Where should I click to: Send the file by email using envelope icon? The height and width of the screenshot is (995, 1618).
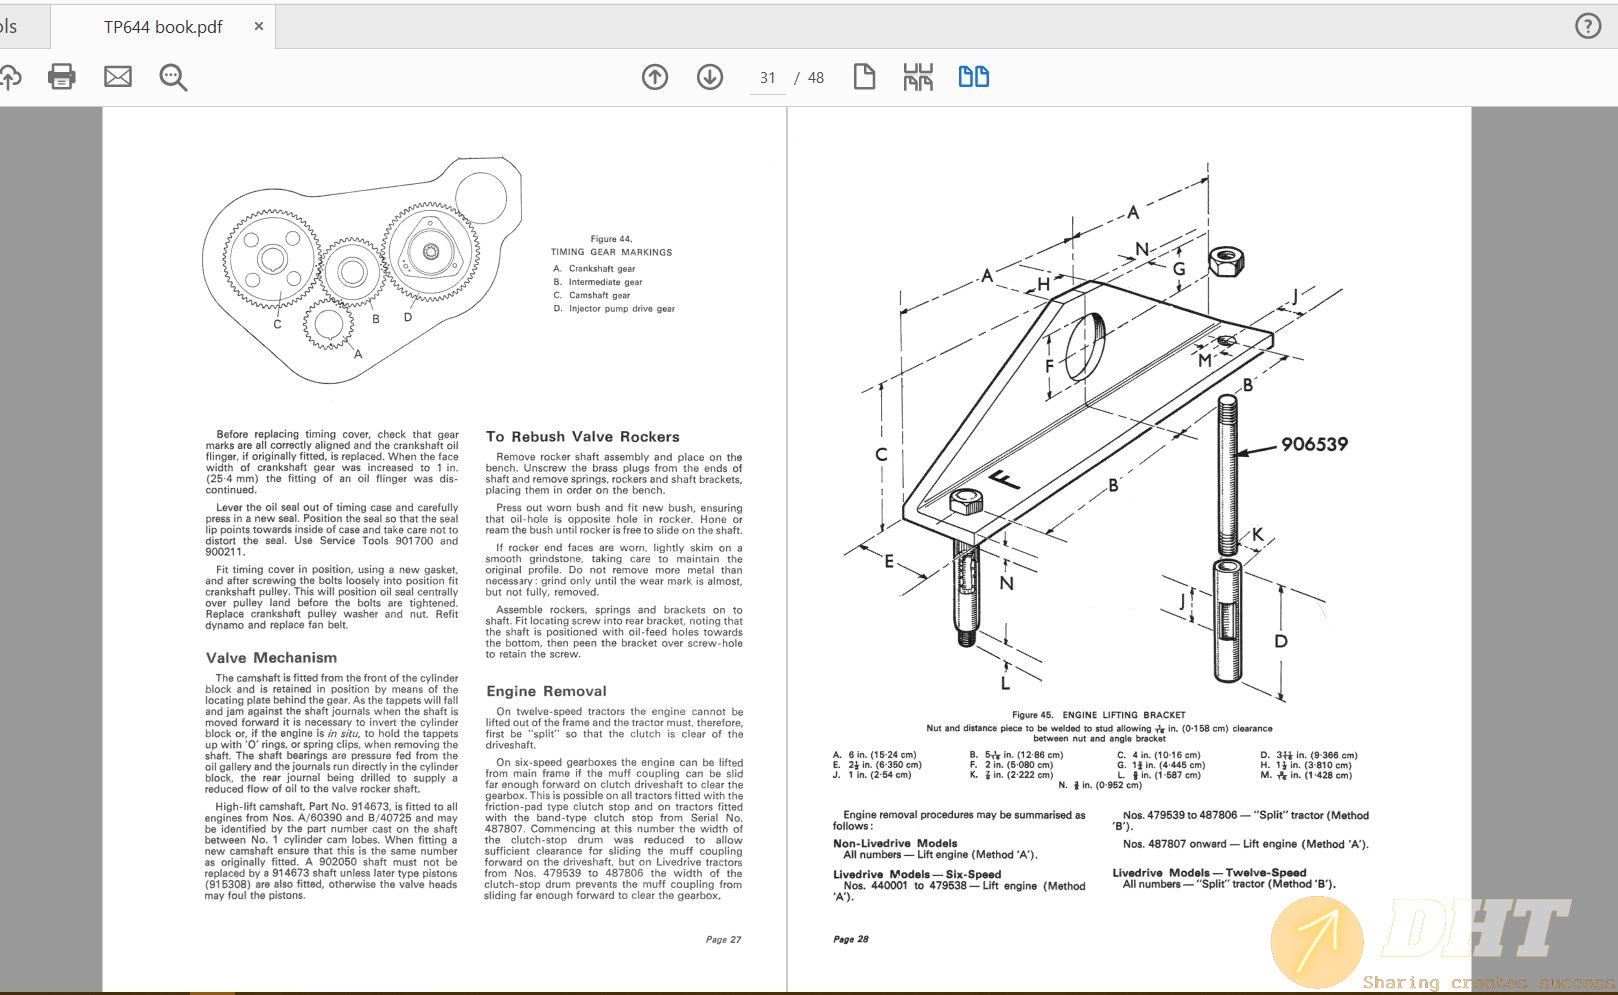(x=118, y=77)
